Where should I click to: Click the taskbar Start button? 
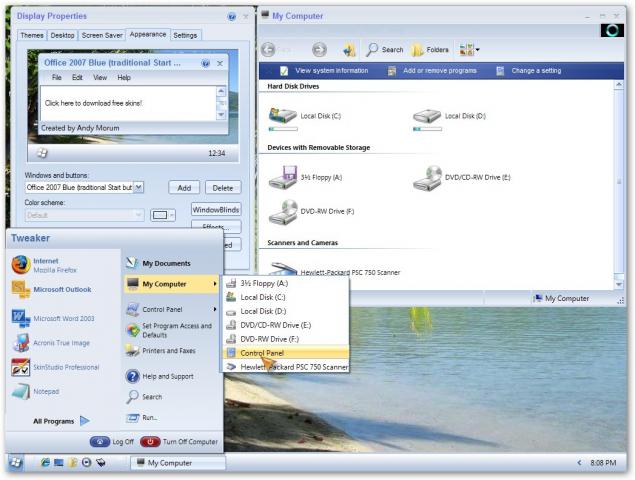15,463
